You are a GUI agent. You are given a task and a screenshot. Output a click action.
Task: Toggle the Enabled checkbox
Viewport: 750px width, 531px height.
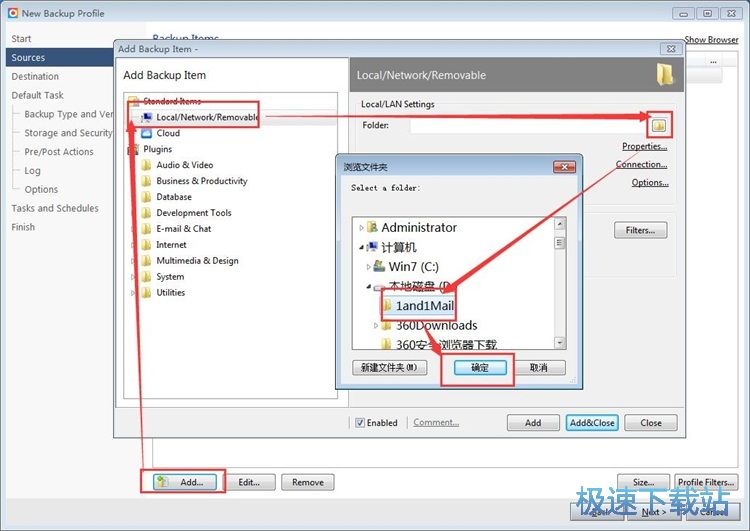pos(360,423)
